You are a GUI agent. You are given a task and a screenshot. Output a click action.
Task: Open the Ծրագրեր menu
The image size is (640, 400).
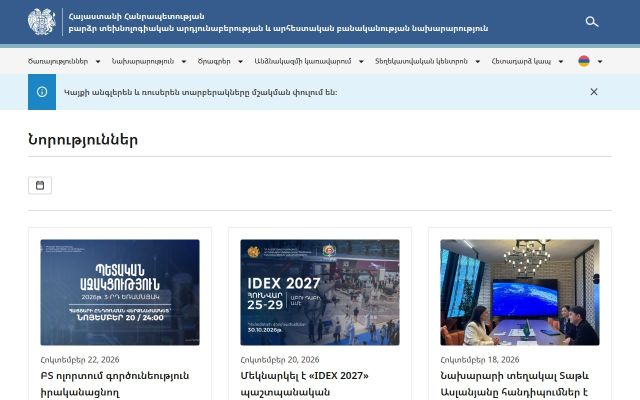pos(214,61)
